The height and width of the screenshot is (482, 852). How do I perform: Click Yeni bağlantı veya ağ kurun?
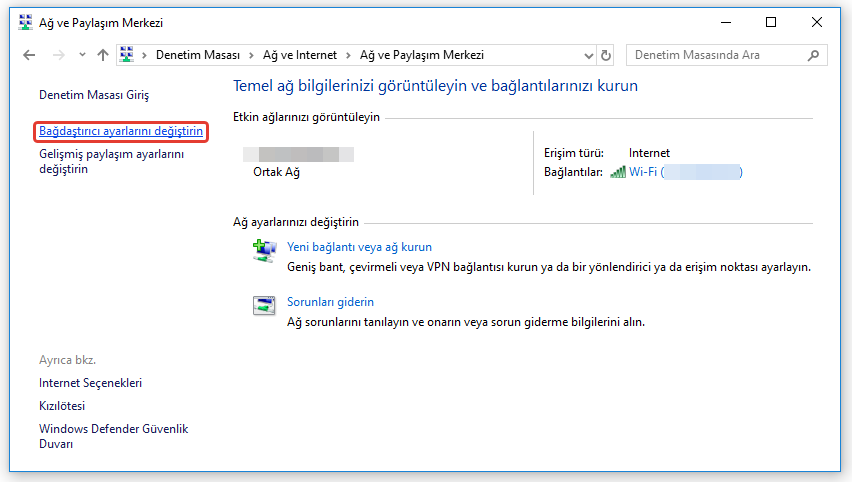pos(359,246)
